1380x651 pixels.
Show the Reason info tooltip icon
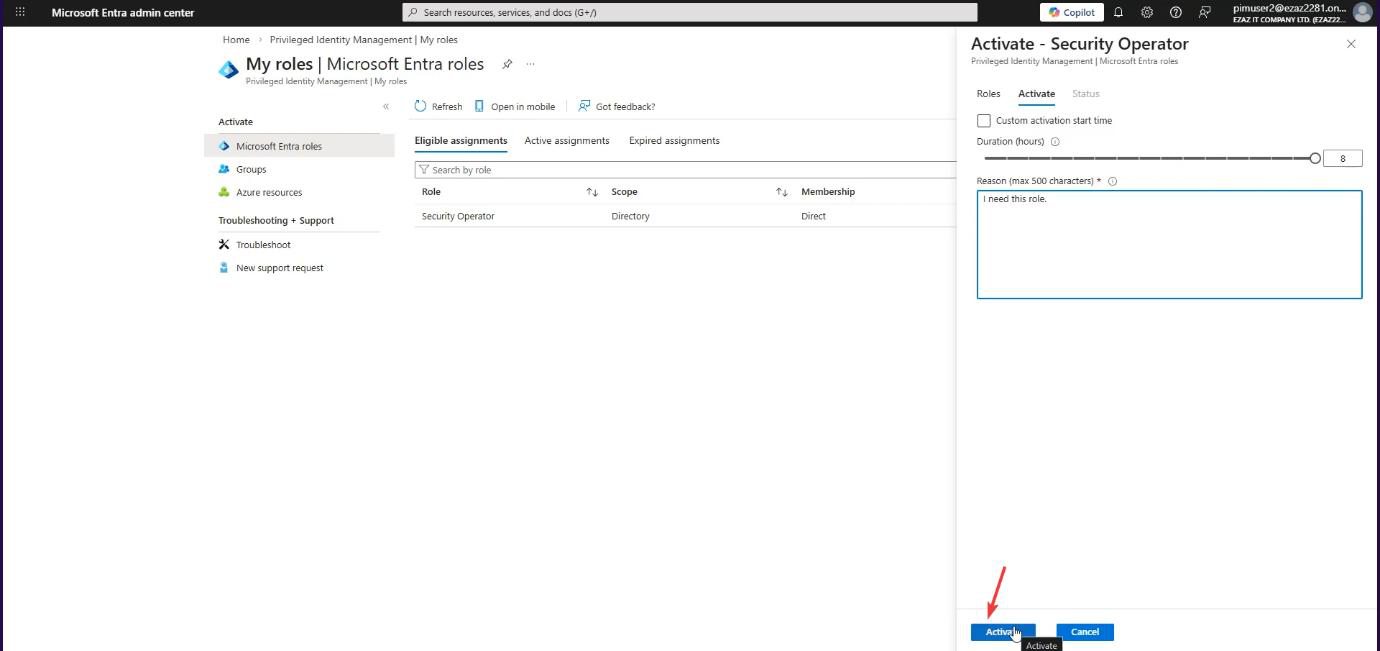pyautogui.click(x=1112, y=181)
